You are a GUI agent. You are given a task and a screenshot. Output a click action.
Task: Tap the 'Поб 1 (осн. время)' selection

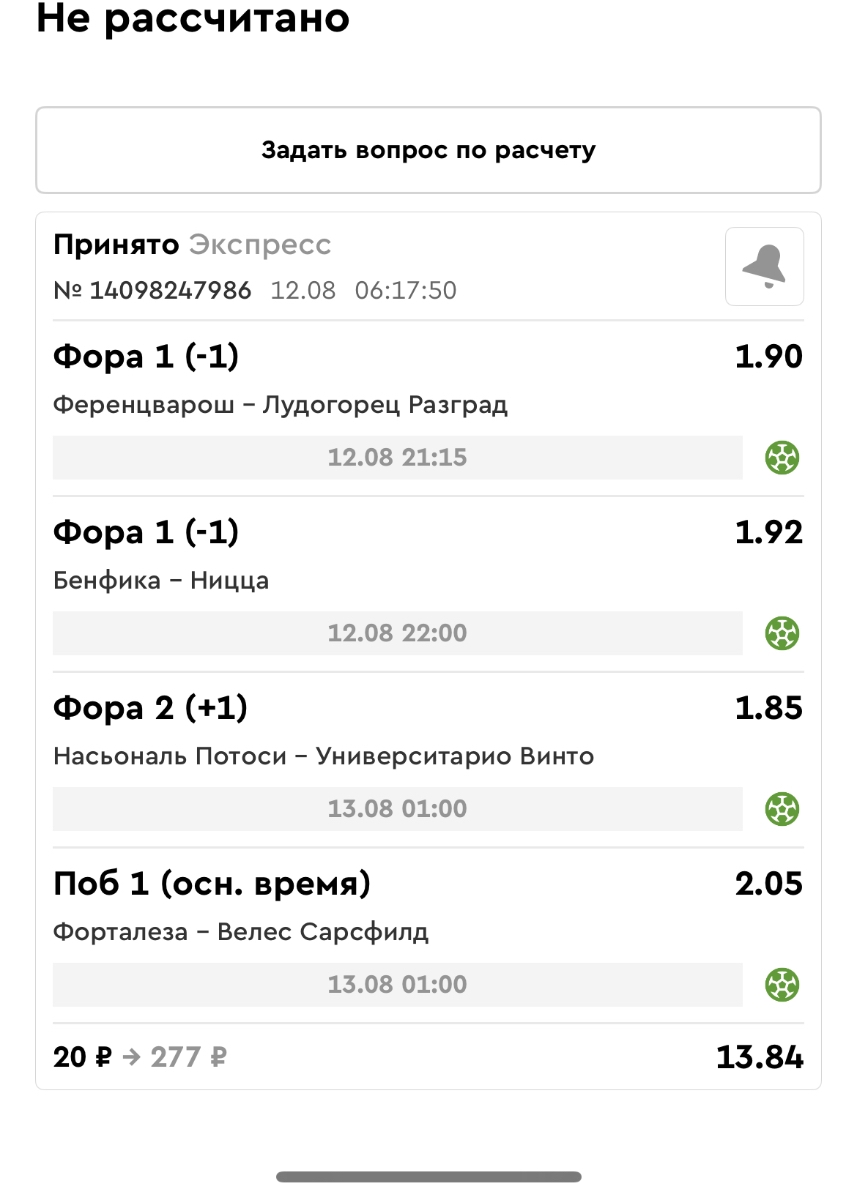click(212, 884)
